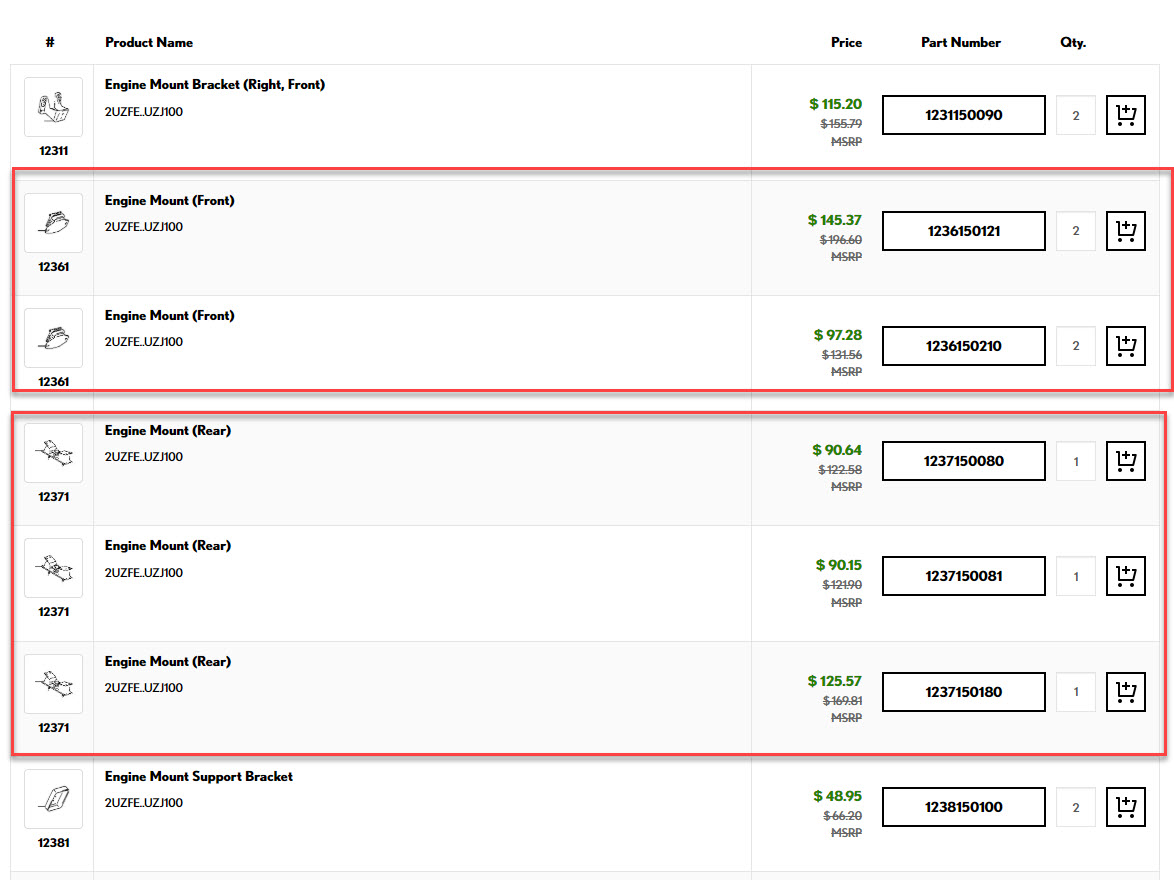Add part 1237150080 to cart
This screenshot has height=880, width=1174.
coord(1125,461)
